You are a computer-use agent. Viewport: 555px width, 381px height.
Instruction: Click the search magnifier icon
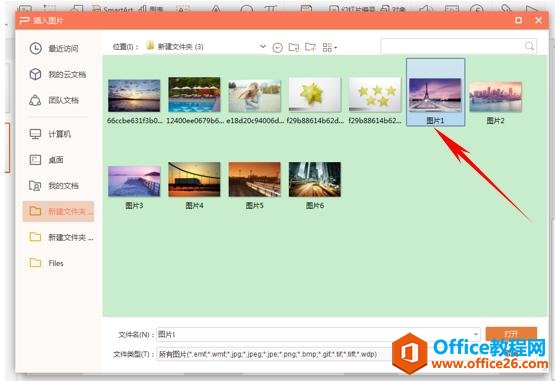point(529,46)
